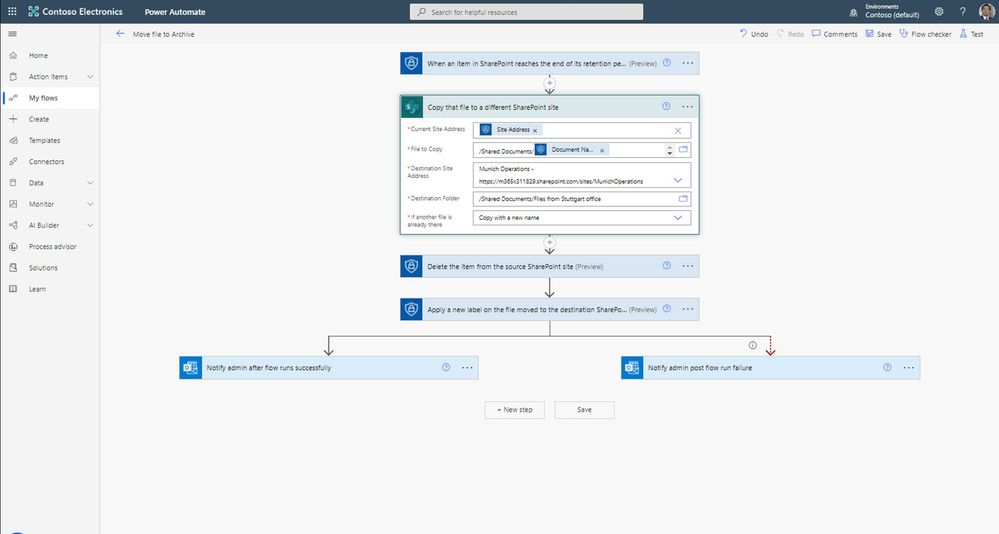Image resolution: width=999 pixels, height=534 pixels.
Task: Collapse the left navigation hamburger menu
Action: click(13, 34)
